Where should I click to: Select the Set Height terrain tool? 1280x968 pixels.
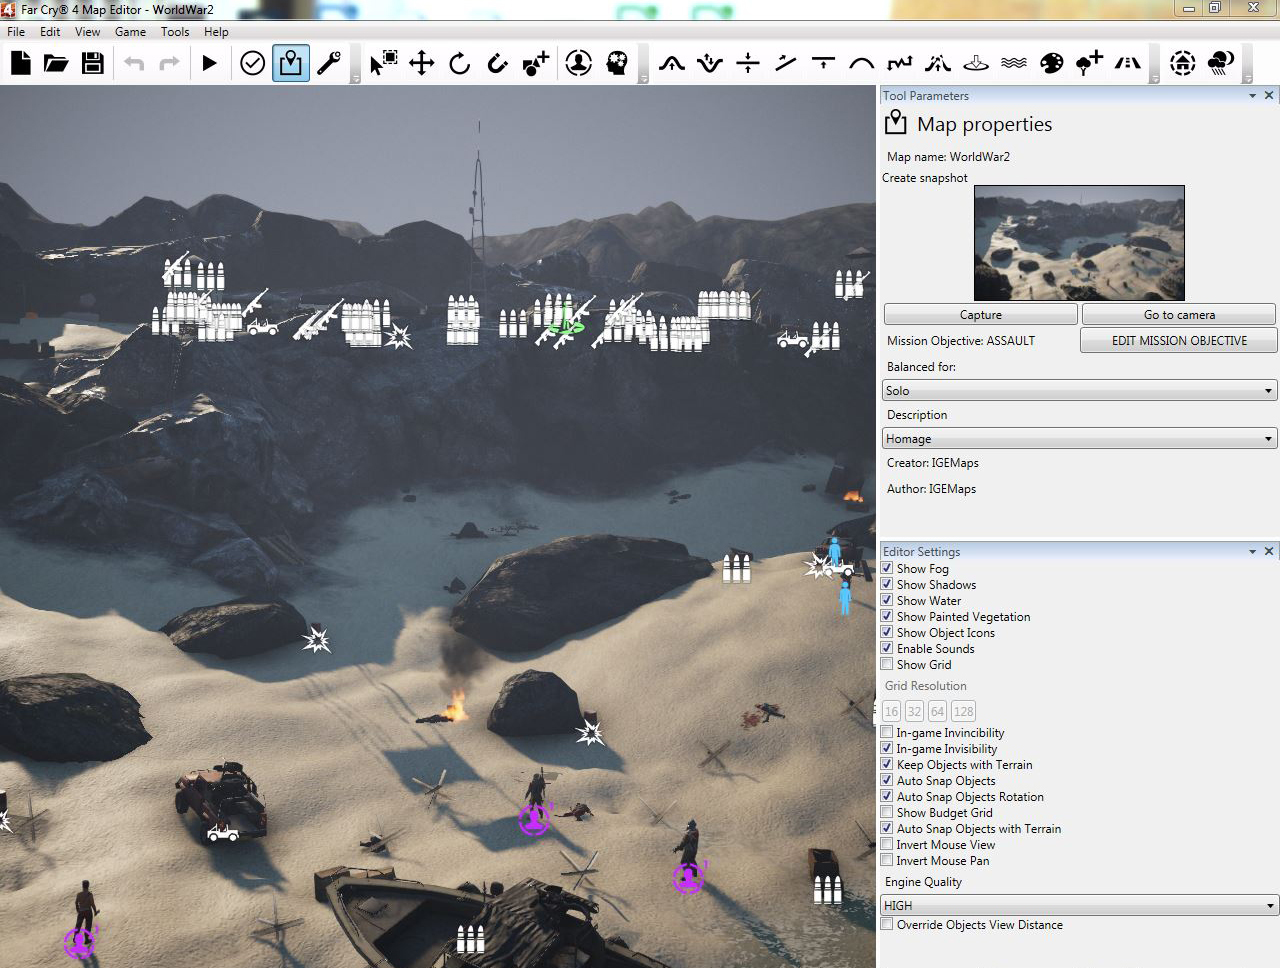(x=748, y=63)
